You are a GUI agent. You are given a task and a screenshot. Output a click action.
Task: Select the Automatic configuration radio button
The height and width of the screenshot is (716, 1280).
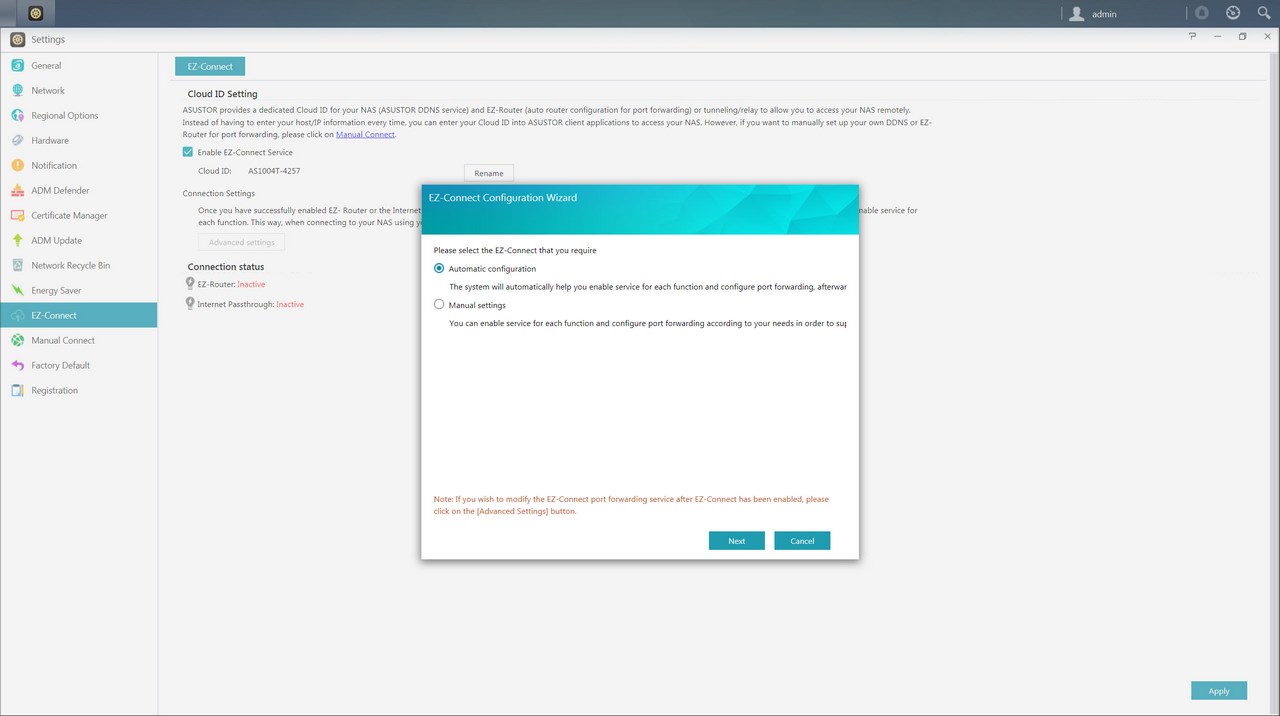(x=439, y=268)
